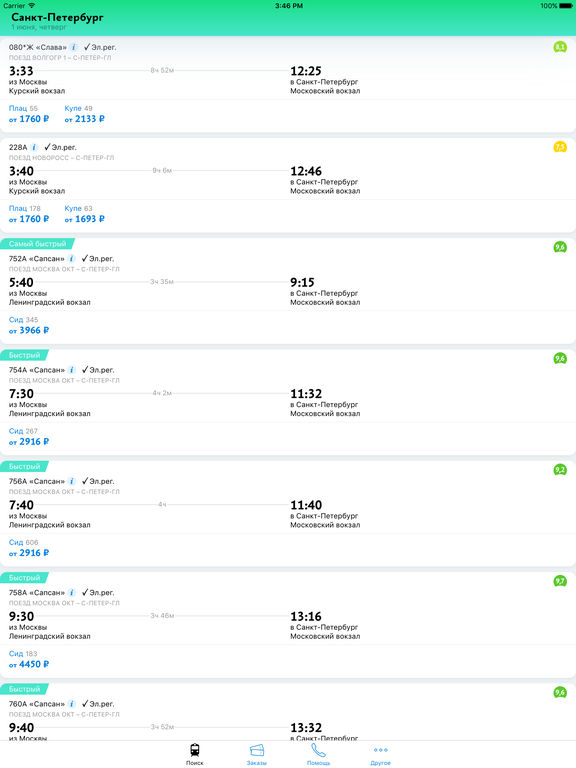The height and width of the screenshot is (768, 576).
Task: Tap info icon next to train 228А
Action: (x=34, y=147)
